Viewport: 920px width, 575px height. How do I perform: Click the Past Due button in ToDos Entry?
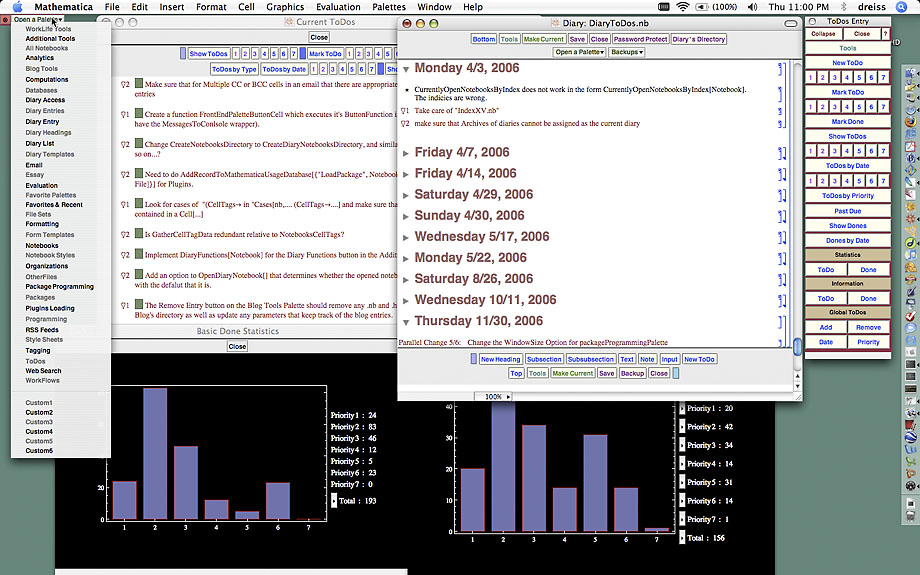tap(847, 211)
